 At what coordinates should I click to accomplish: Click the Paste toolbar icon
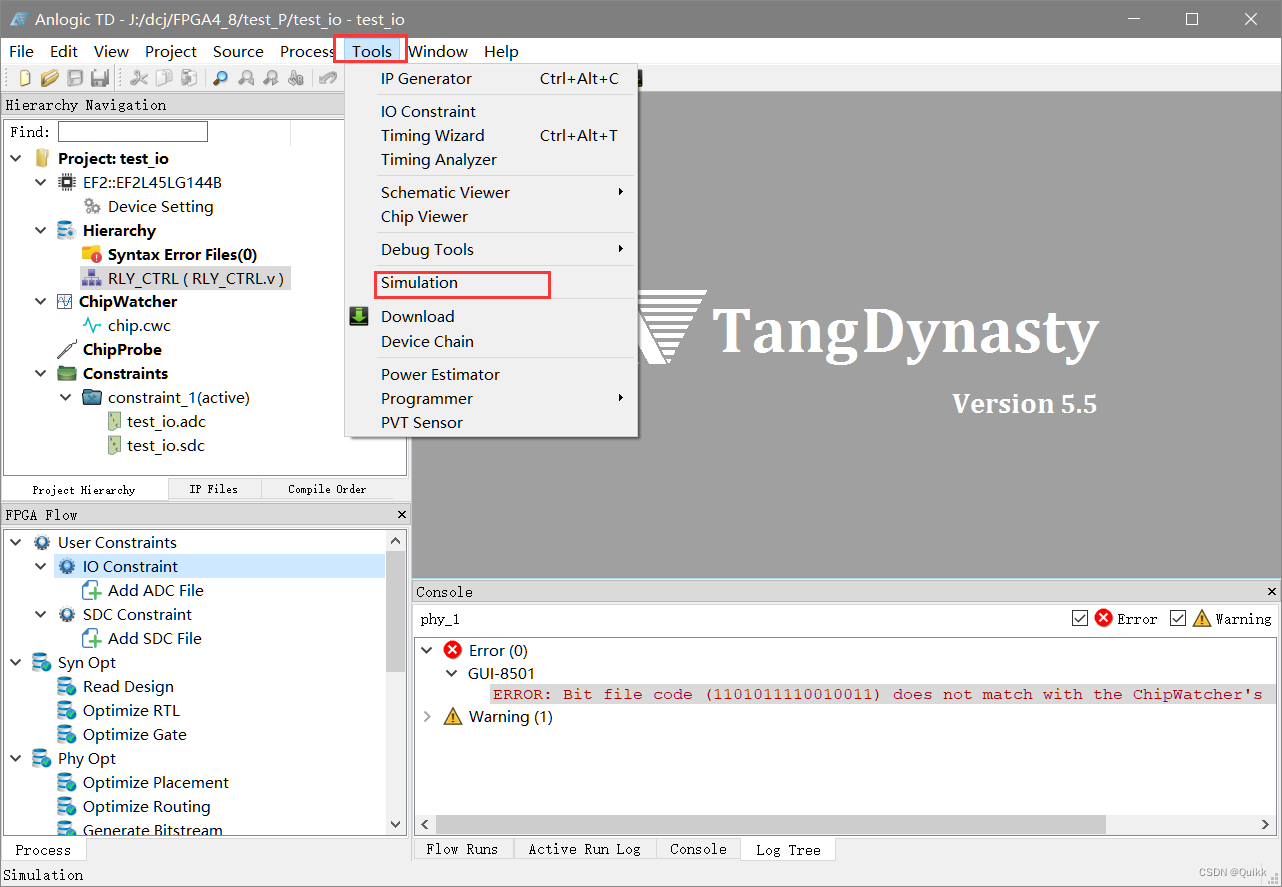[189, 78]
